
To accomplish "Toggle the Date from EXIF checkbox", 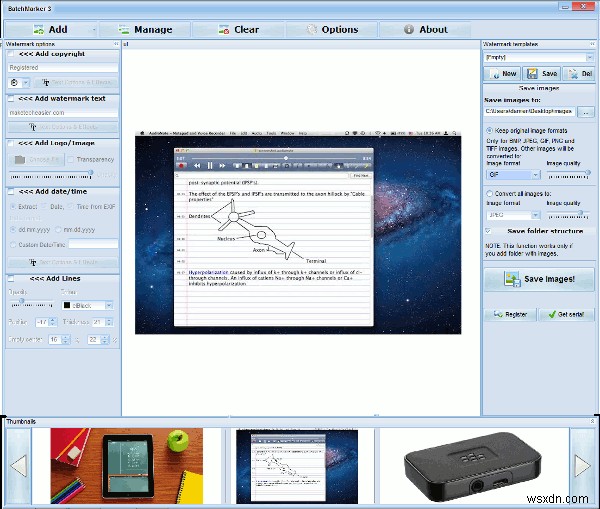I will tap(45, 207).
